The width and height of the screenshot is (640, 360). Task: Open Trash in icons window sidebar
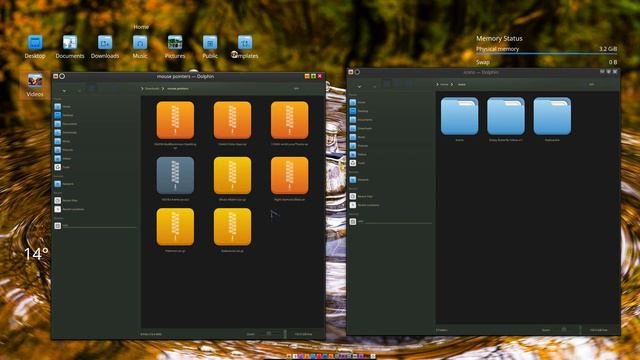[x=358, y=163]
